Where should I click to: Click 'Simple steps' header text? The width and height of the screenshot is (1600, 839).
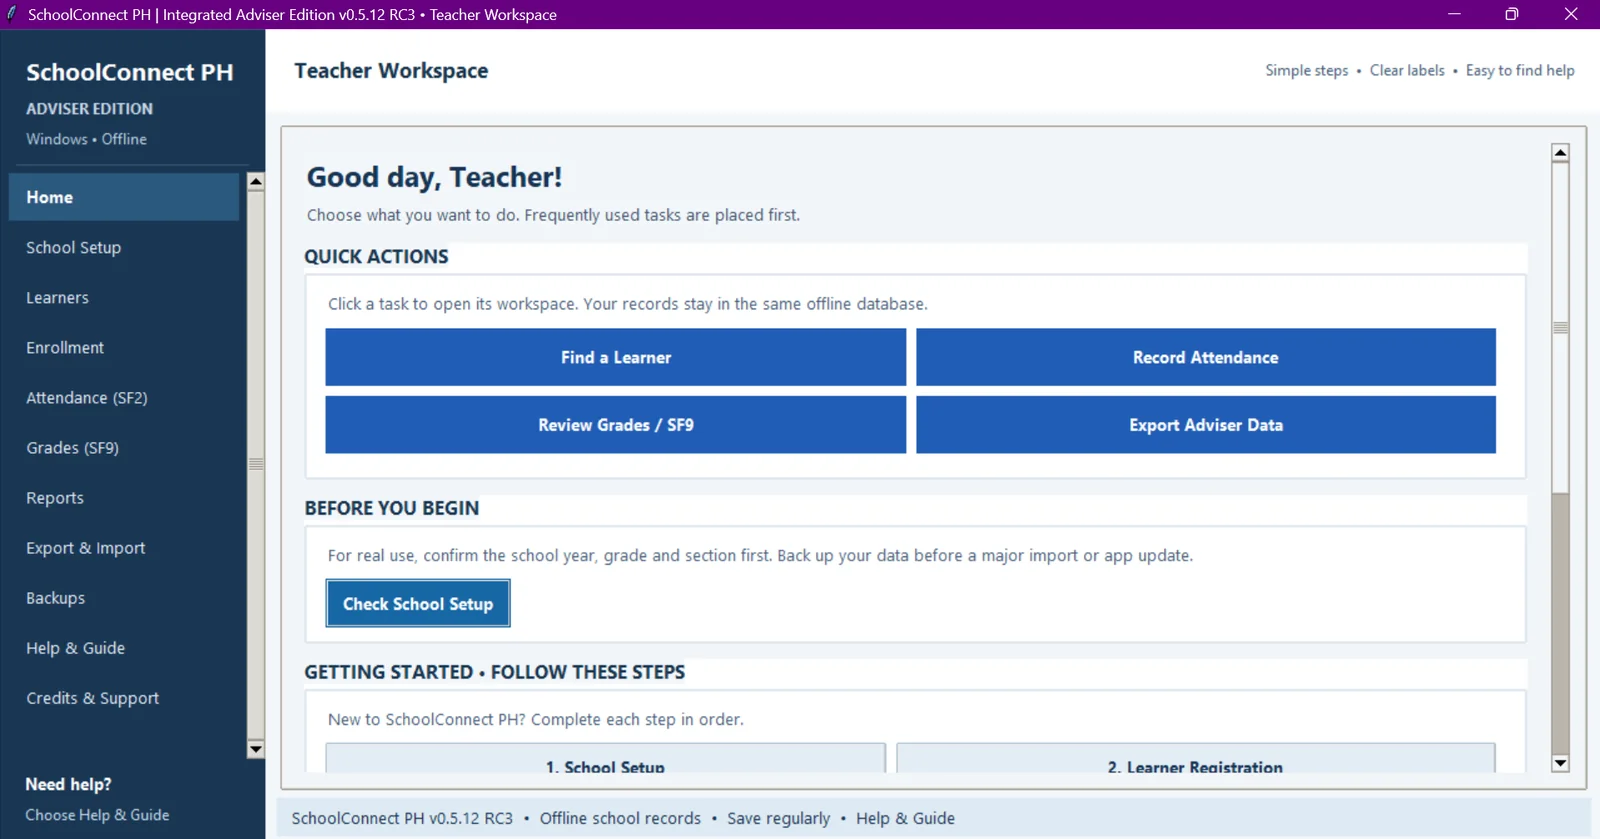click(1306, 70)
